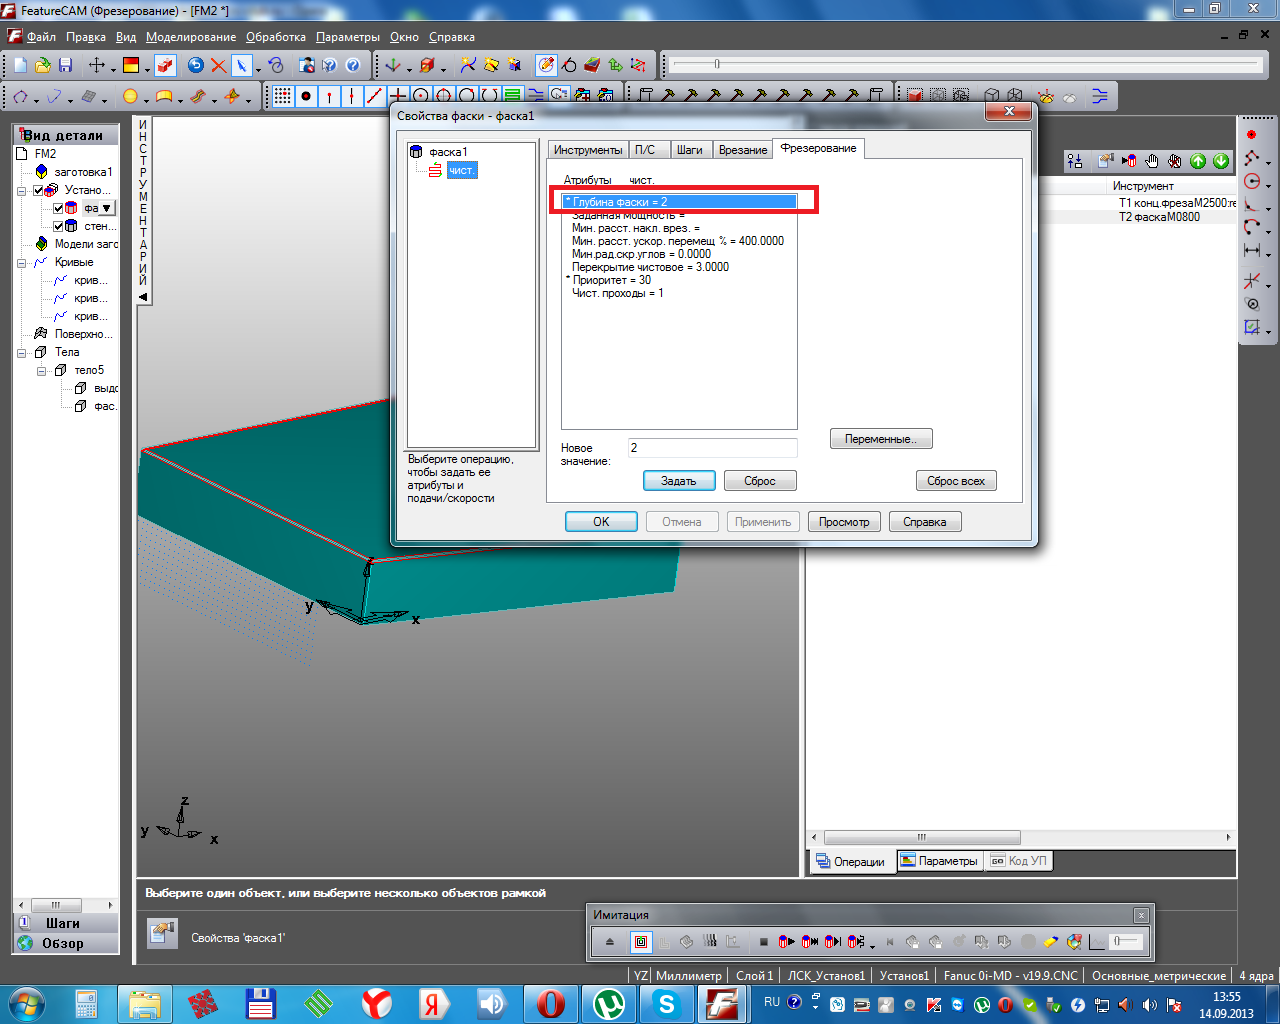Image resolution: width=1280 pixels, height=1024 pixels.
Task: Click the speed slider in the Имитация toolbar
Action: pyautogui.click(x=1126, y=941)
